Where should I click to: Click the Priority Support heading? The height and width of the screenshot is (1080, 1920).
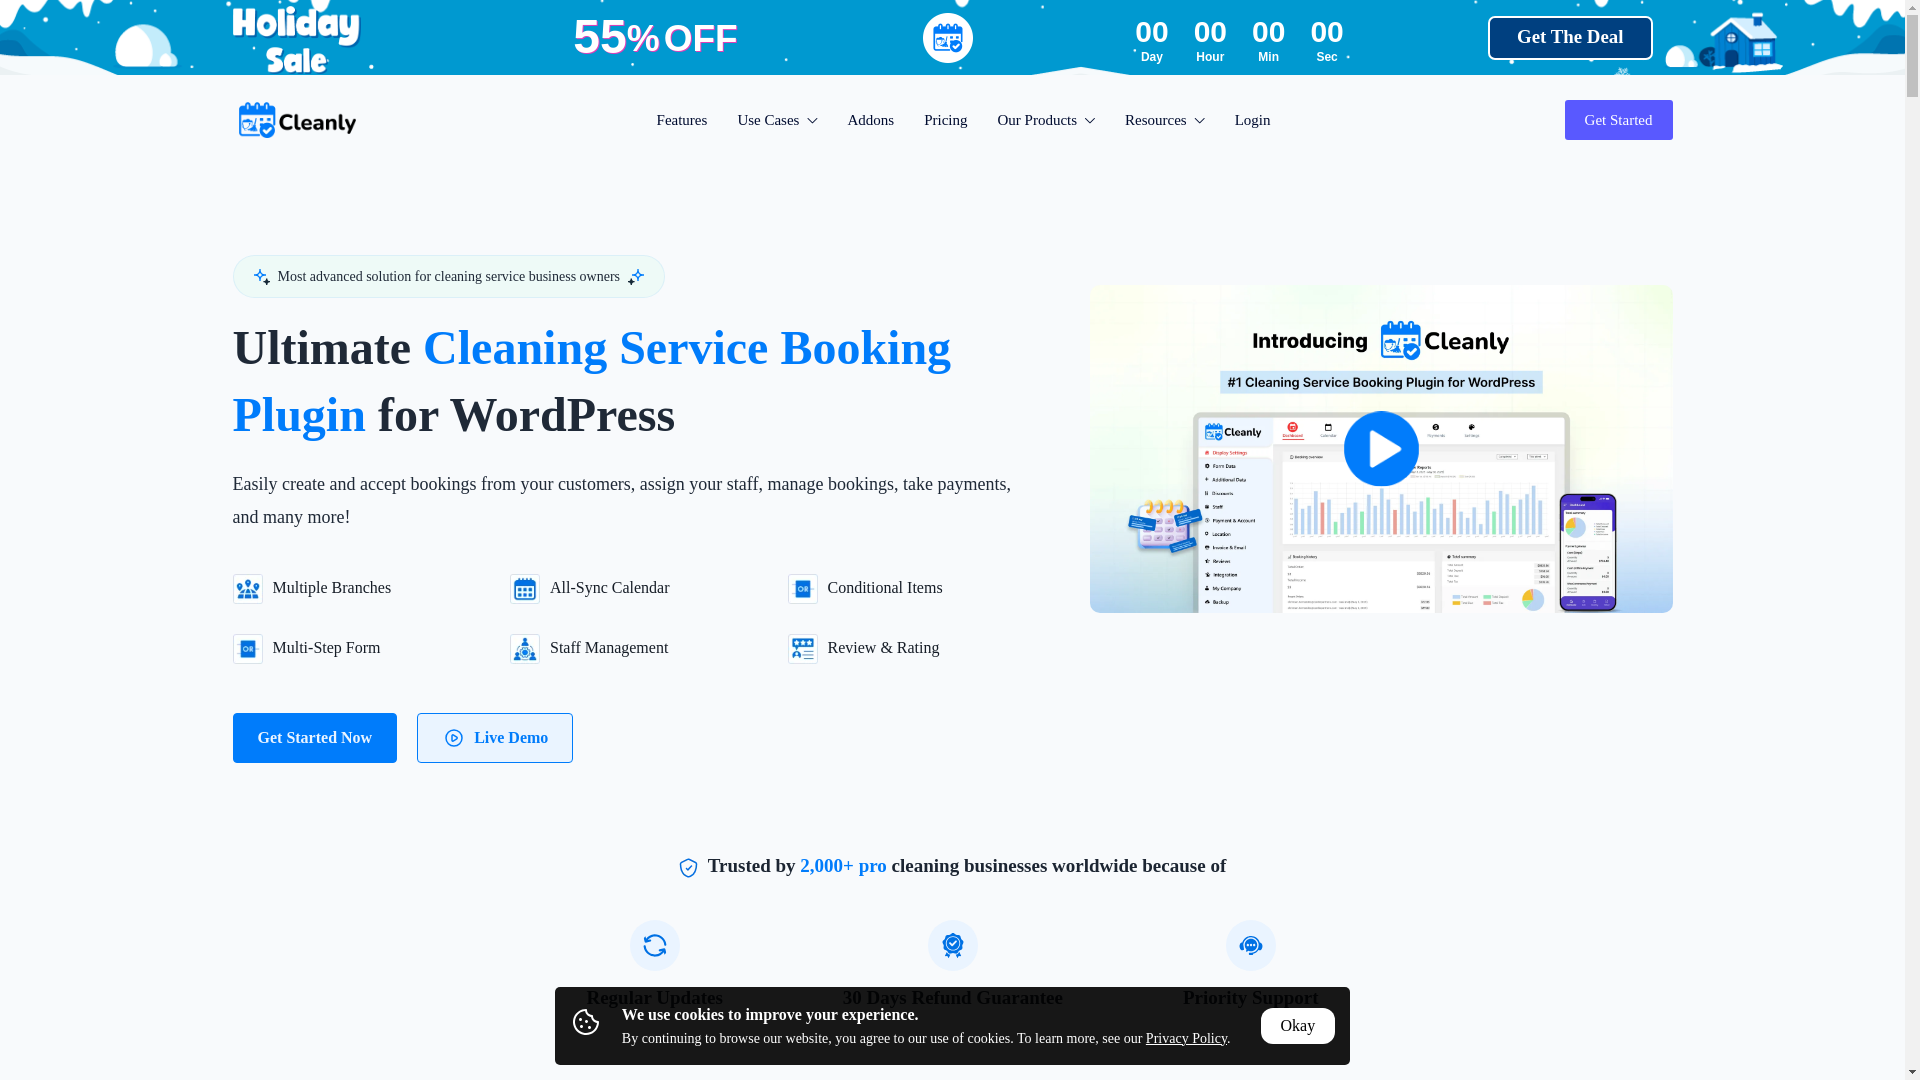(x=1250, y=997)
